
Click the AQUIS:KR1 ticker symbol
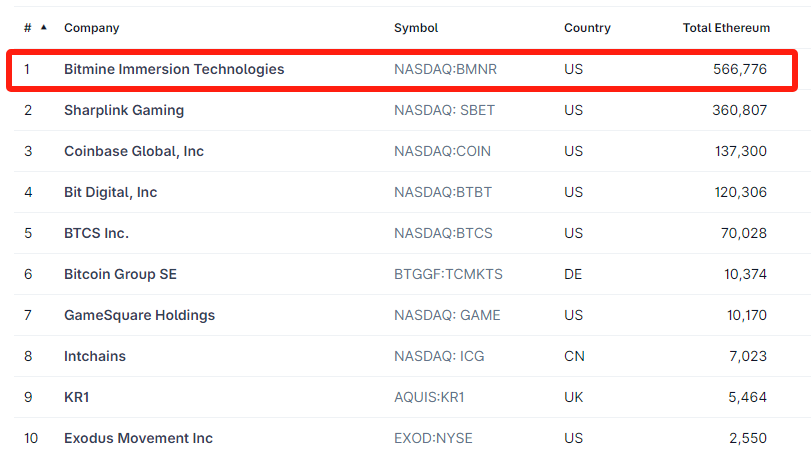point(430,397)
